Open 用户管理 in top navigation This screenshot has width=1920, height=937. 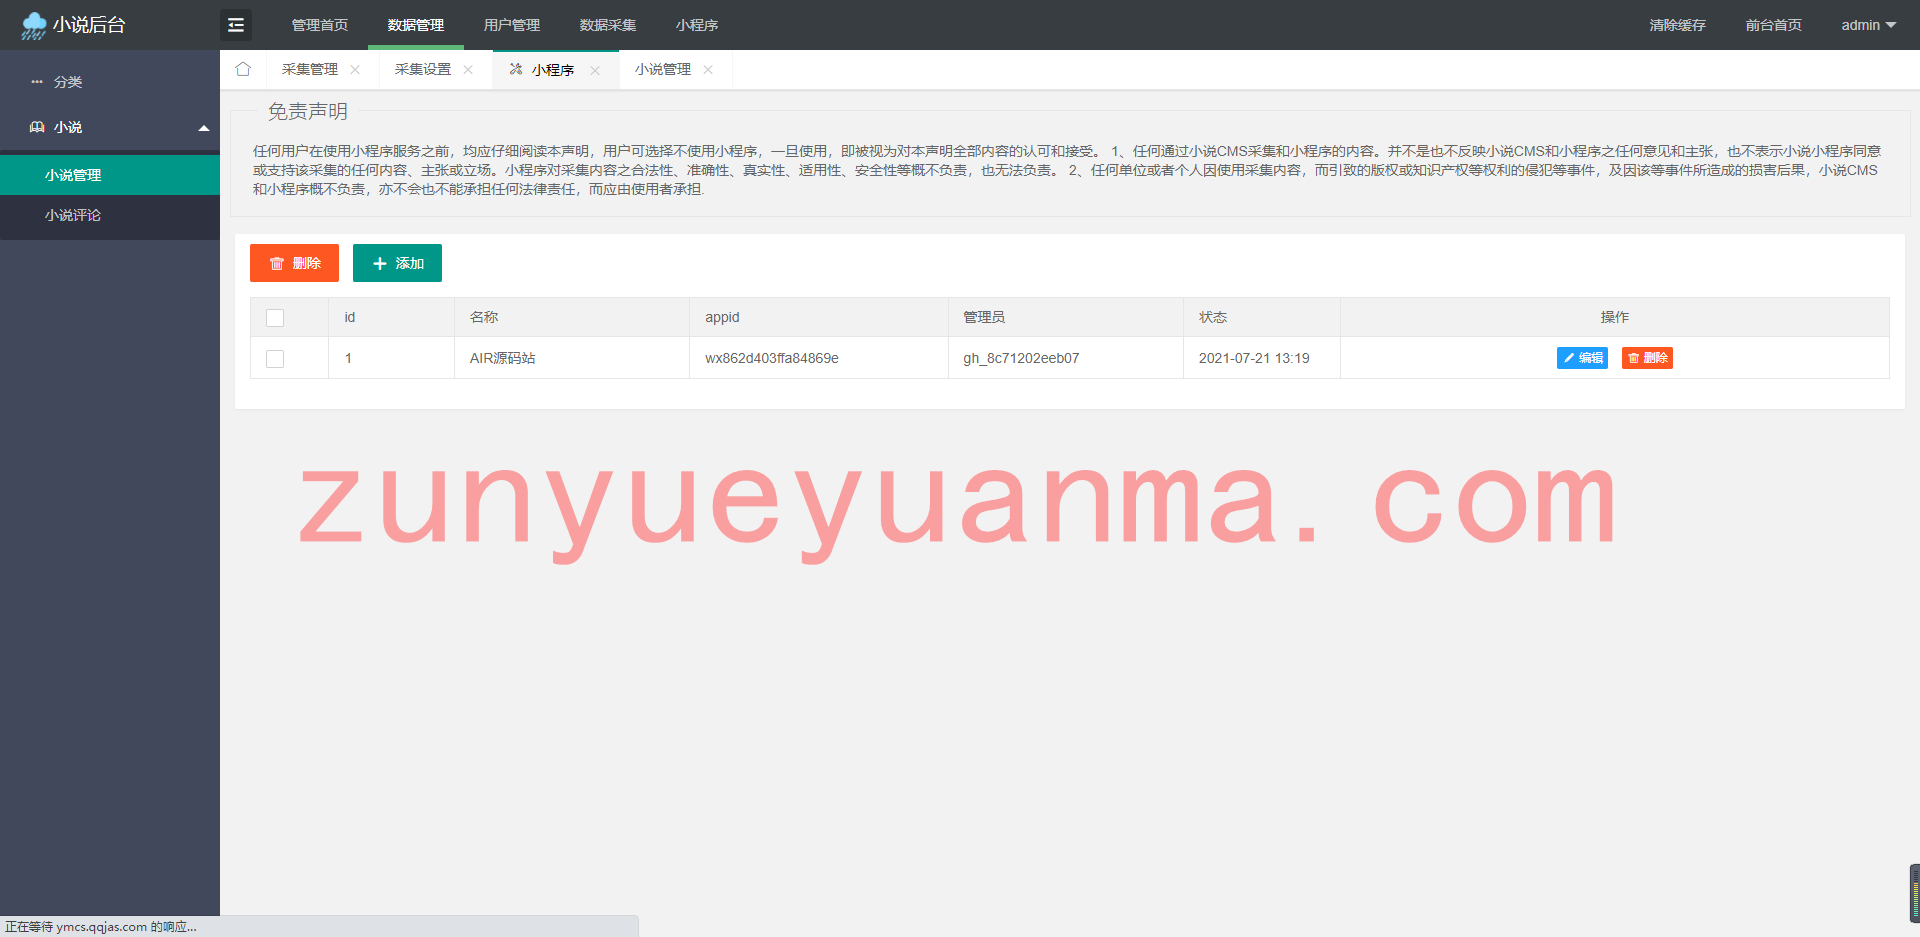[x=512, y=25]
